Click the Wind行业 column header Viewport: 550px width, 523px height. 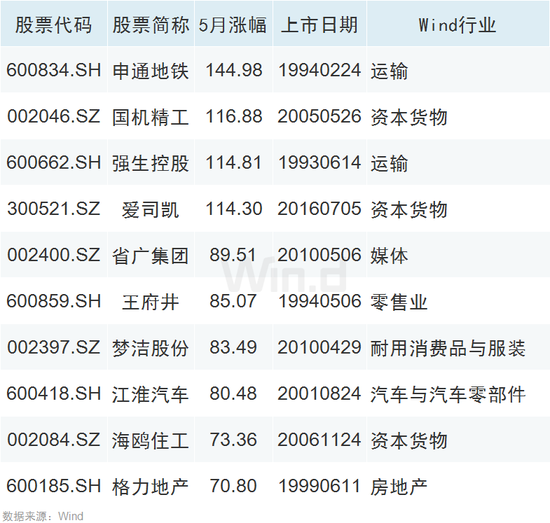click(457, 25)
